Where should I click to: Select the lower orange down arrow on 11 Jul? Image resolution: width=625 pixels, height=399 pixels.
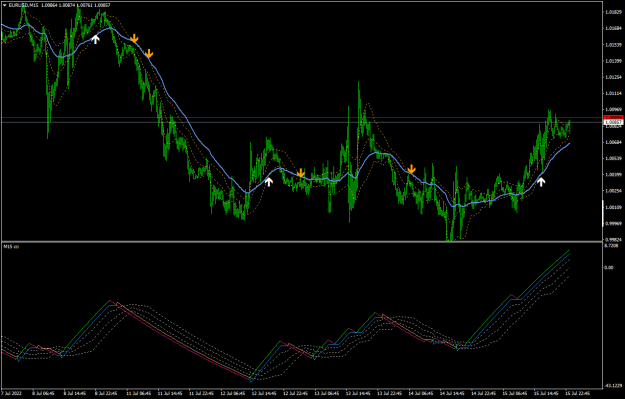(149, 53)
